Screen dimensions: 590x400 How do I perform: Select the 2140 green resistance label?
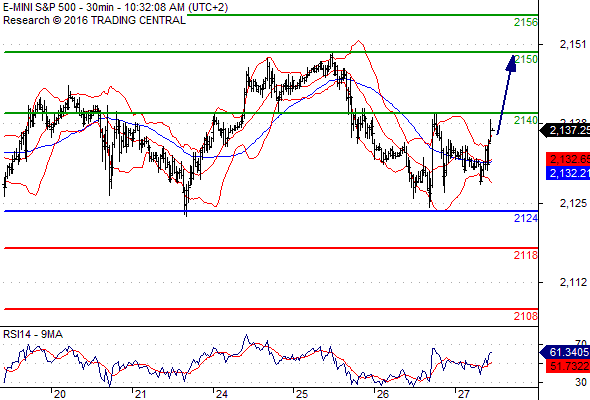click(x=526, y=120)
